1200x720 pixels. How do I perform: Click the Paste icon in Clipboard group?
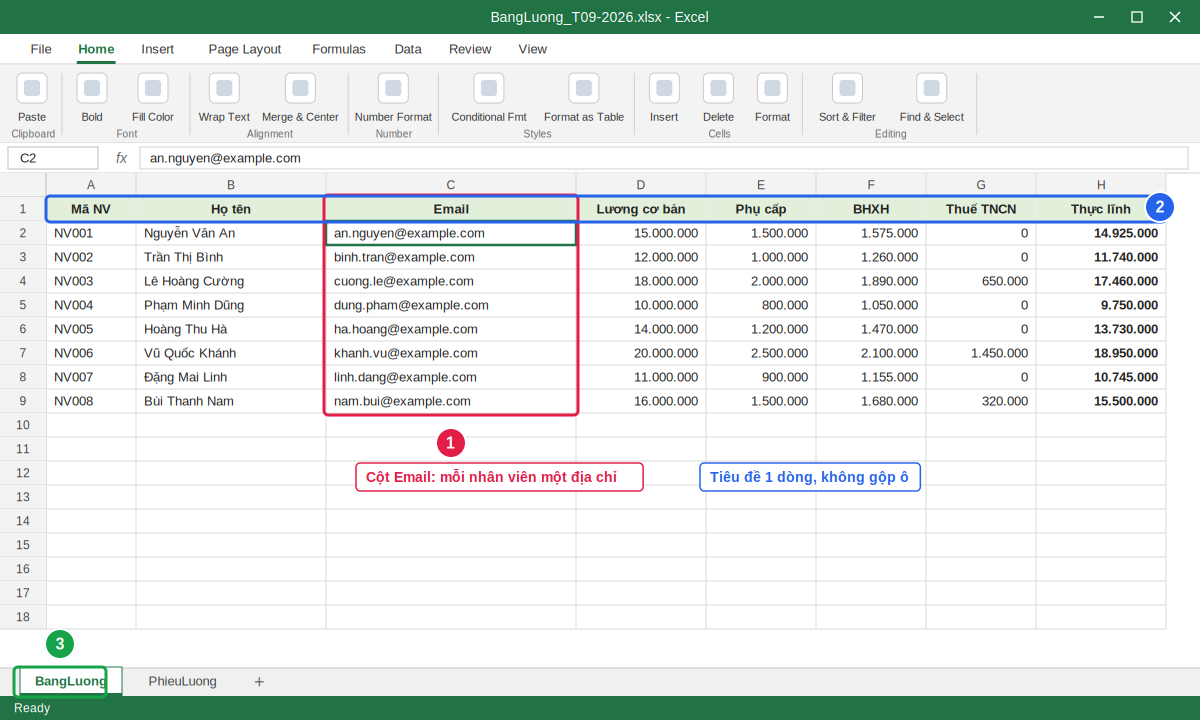tap(32, 88)
